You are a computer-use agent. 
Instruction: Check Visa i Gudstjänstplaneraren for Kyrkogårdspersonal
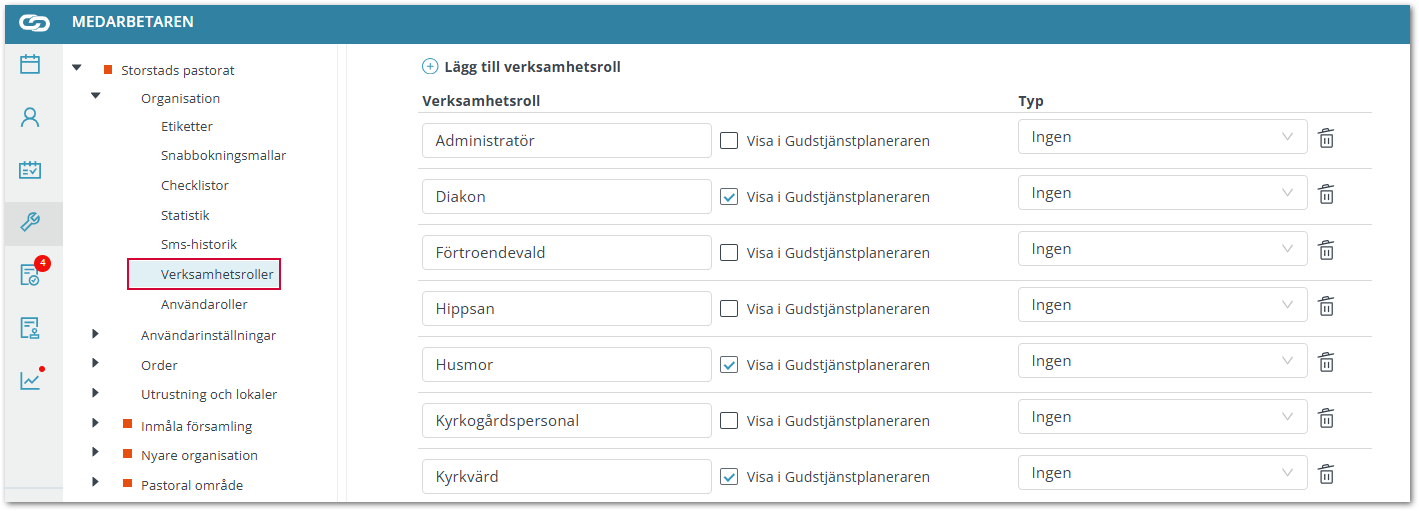pos(729,421)
